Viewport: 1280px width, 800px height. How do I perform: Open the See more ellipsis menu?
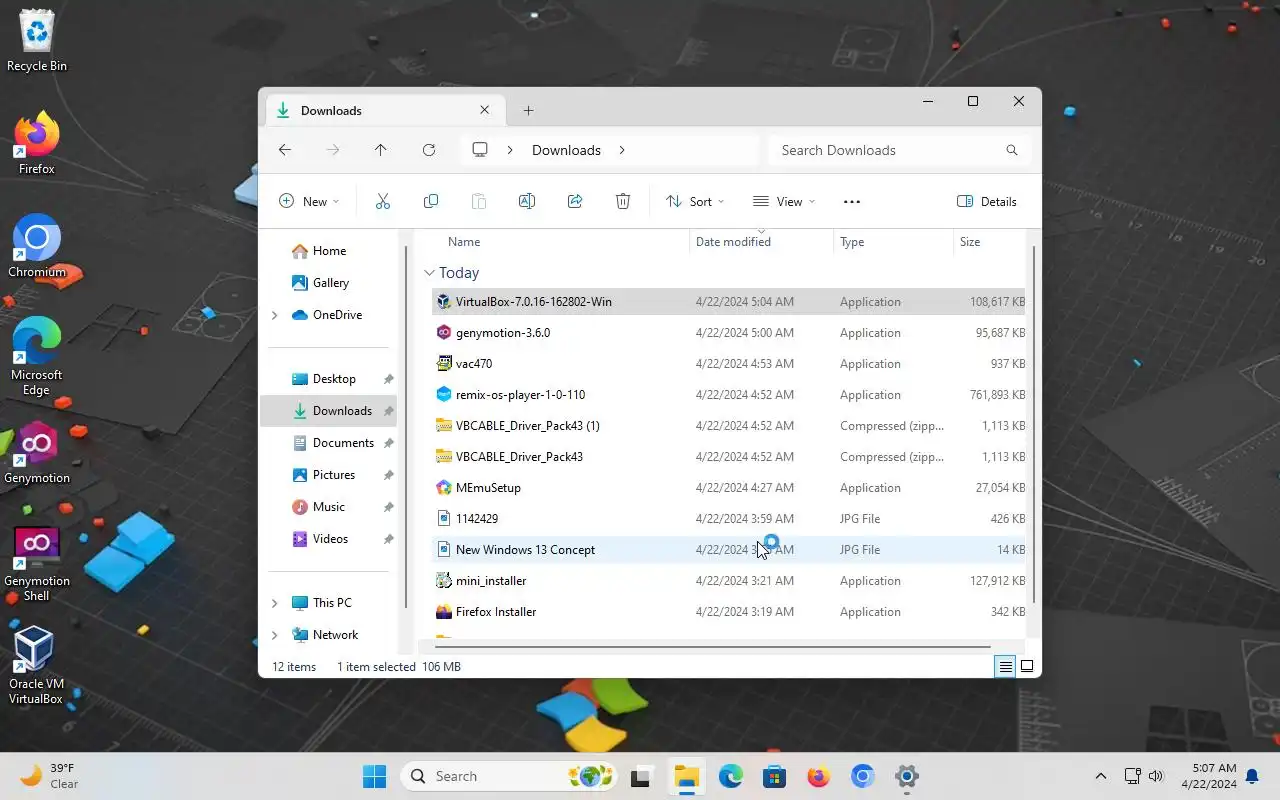[x=852, y=201]
